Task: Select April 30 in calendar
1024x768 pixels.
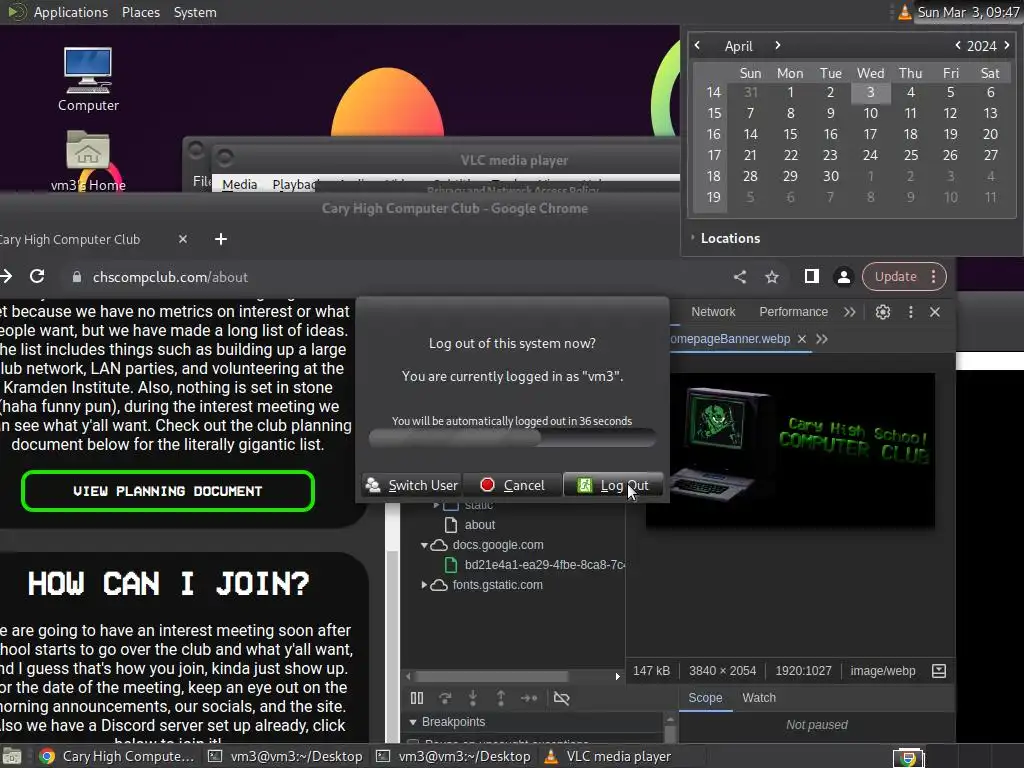Action: (831, 176)
